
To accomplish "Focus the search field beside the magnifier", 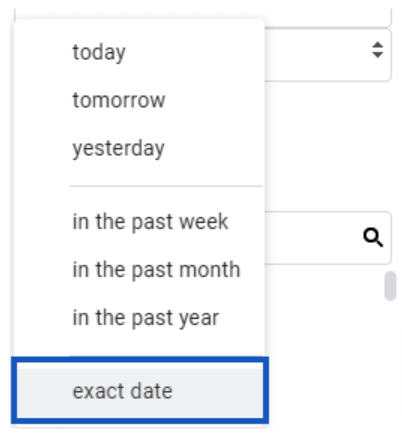I will pos(312,238).
